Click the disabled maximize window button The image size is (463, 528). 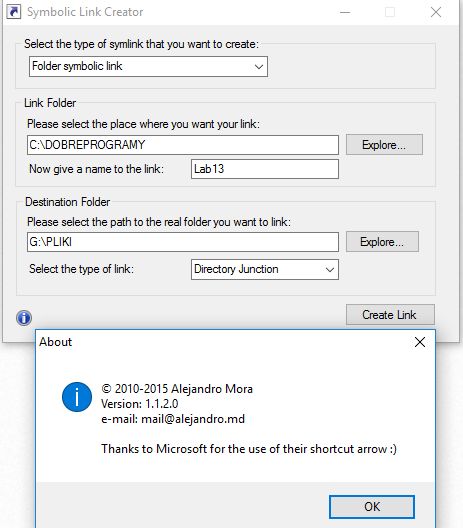point(390,12)
